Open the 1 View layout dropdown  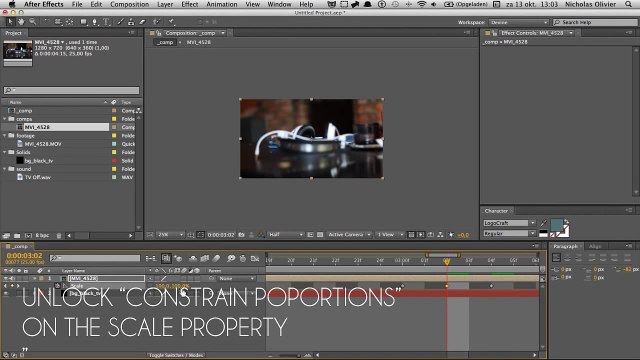point(390,235)
